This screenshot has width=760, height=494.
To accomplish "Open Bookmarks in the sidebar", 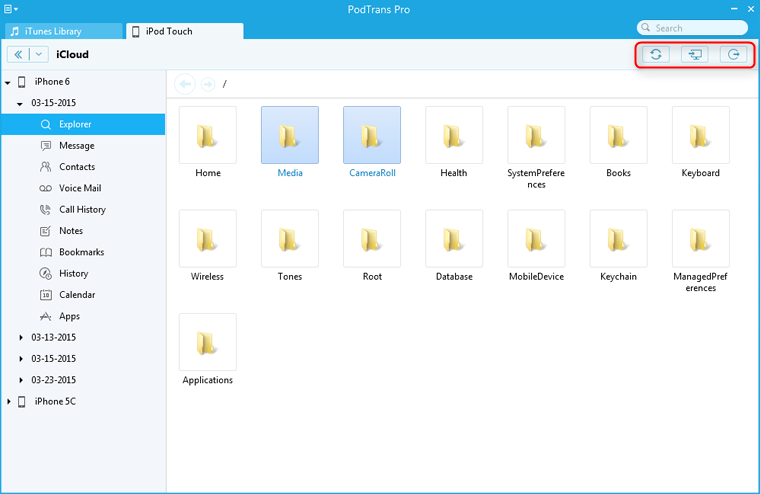I will (81, 252).
